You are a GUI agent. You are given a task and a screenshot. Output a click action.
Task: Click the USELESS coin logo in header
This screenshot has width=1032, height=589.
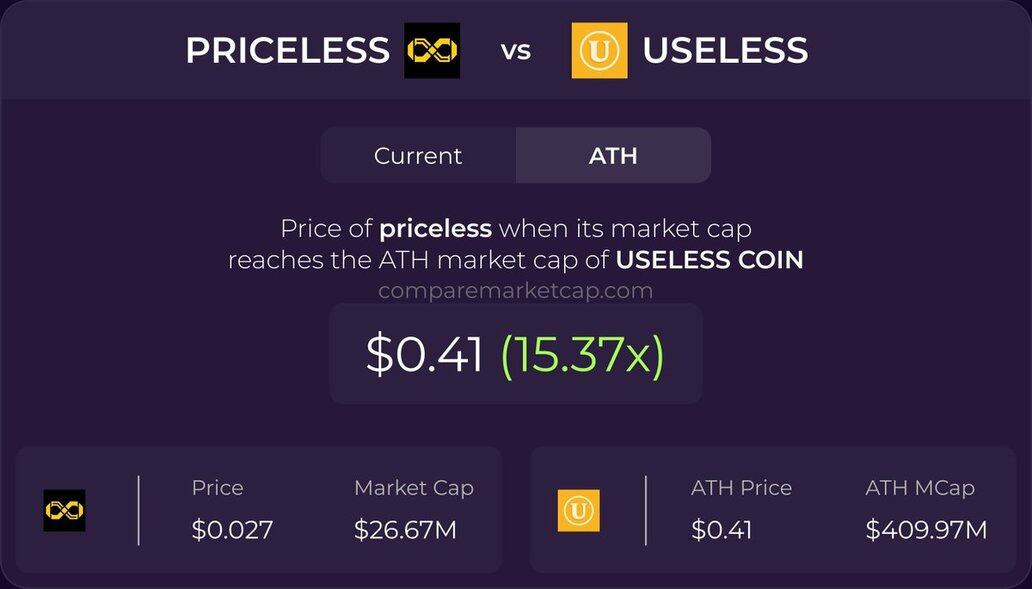coord(599,50)
